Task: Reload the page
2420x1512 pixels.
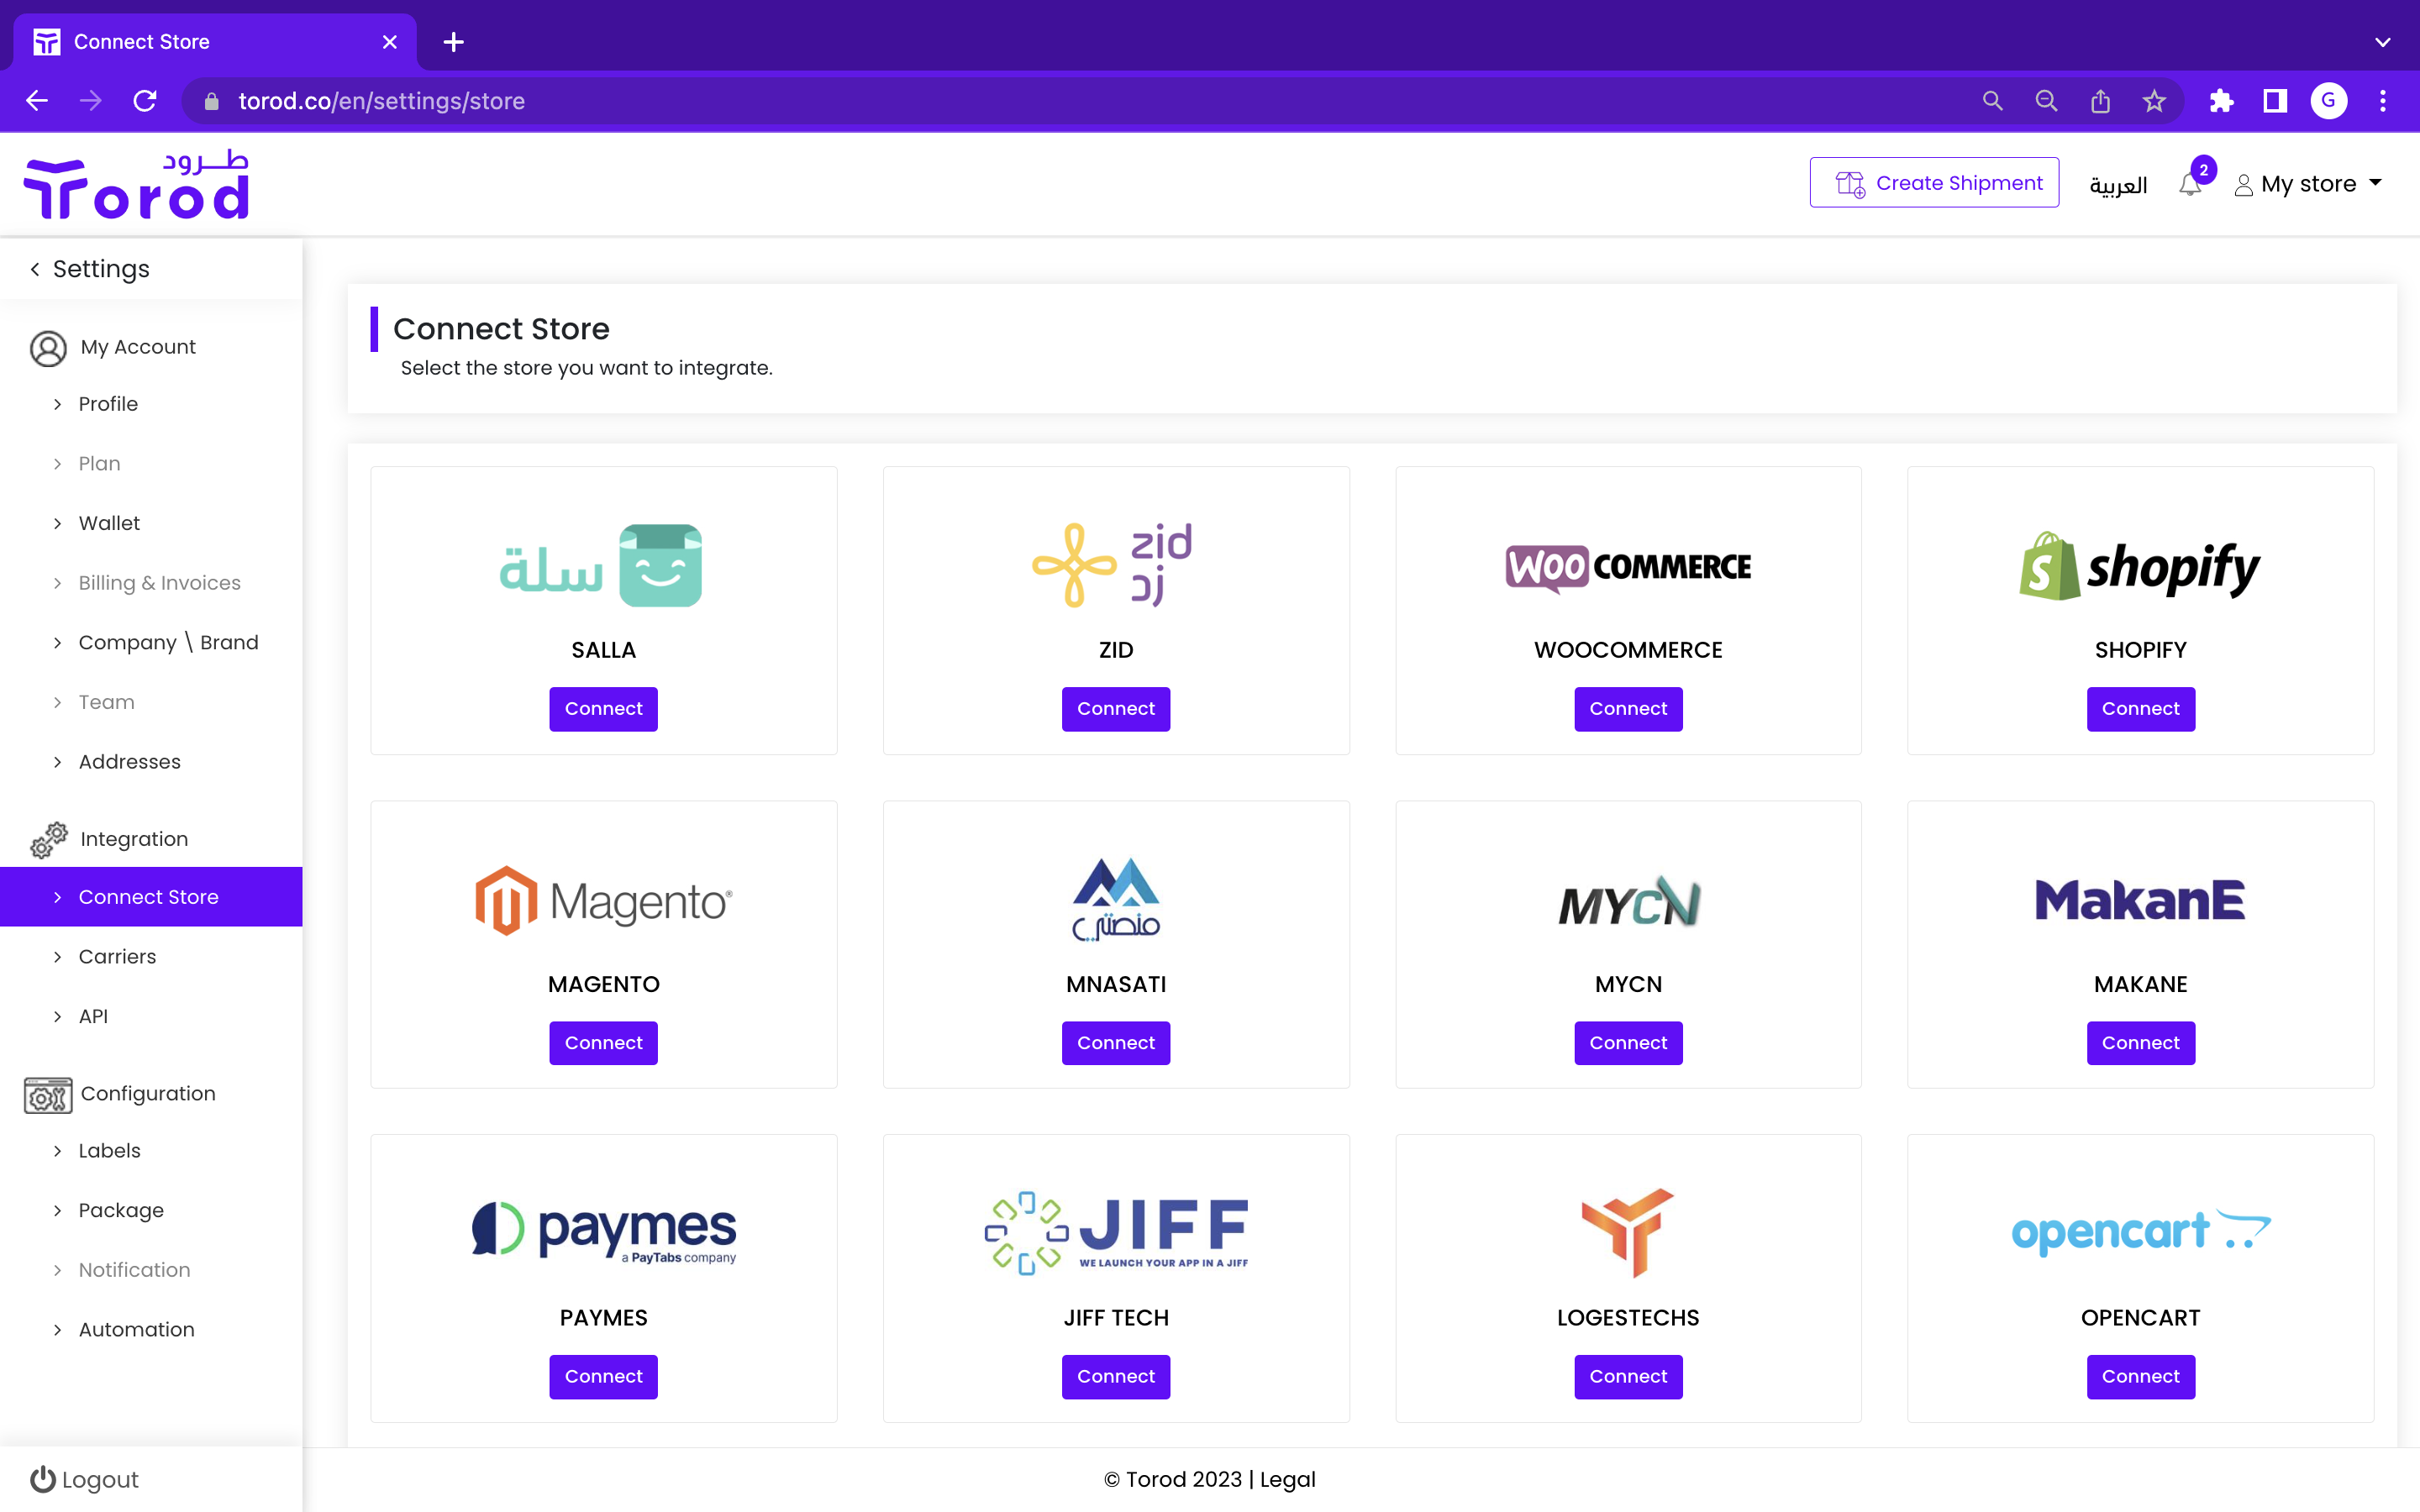Action: click(x=145, y=101)
